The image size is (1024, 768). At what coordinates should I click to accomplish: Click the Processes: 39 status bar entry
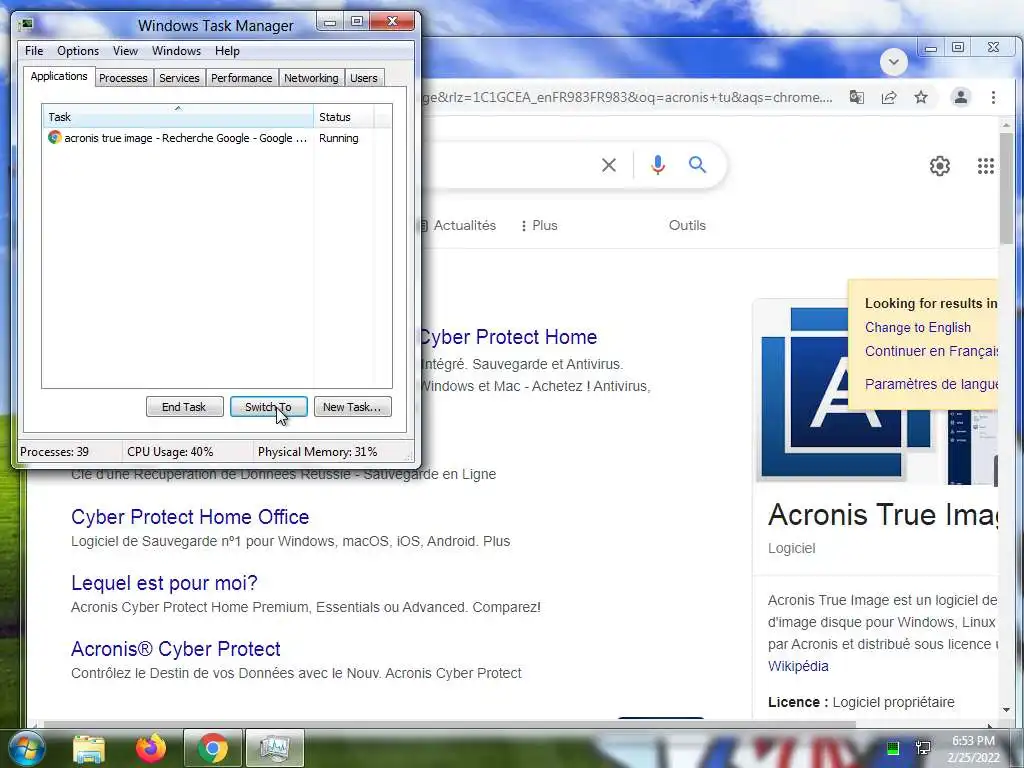tap(55, 451)
